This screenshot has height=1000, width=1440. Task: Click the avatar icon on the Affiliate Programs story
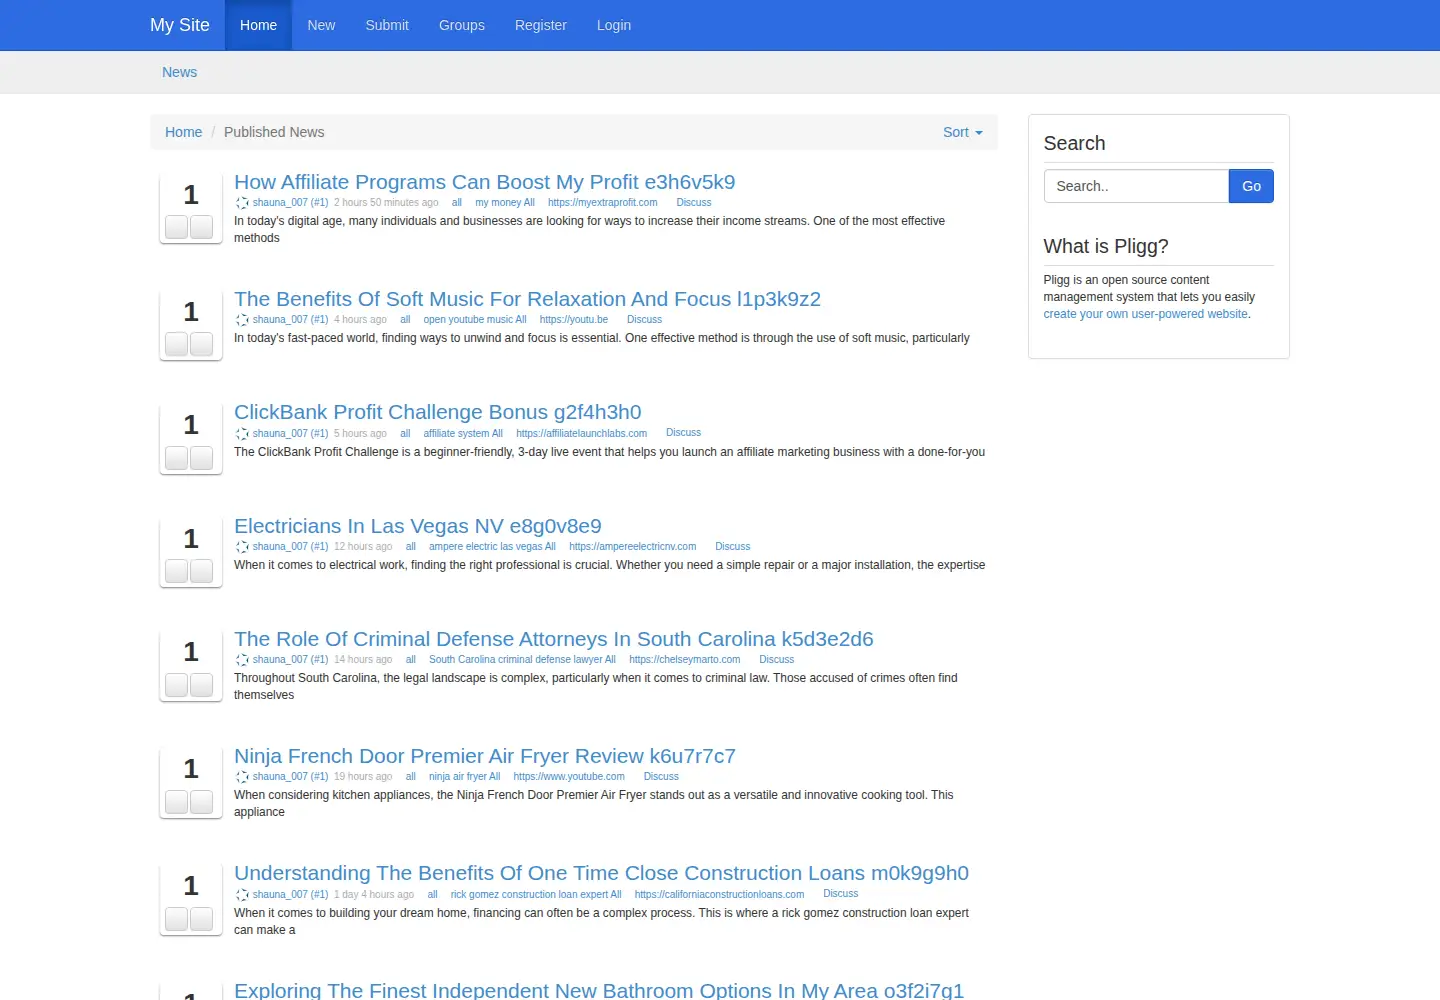click(x=242, y=203)
